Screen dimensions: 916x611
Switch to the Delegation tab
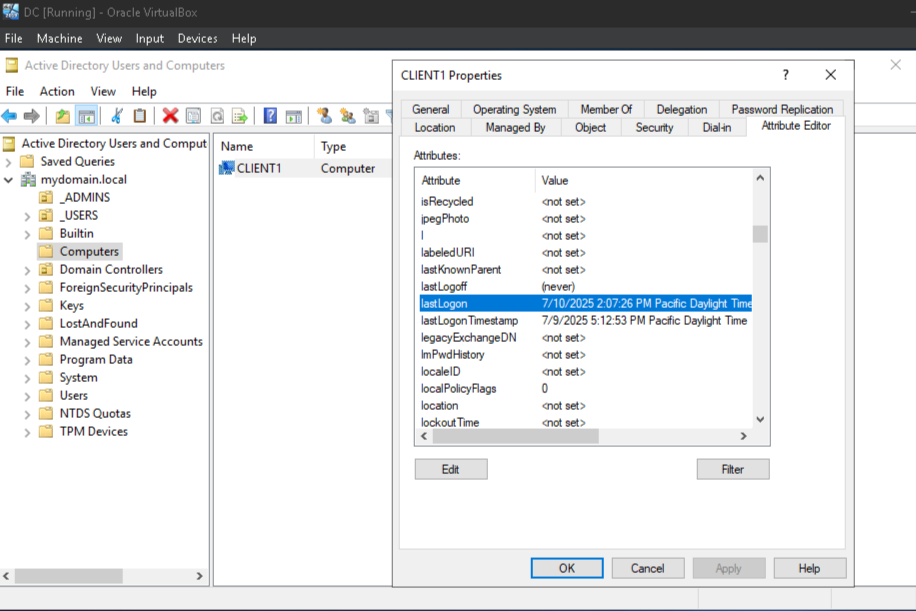(x=681, y=109)
